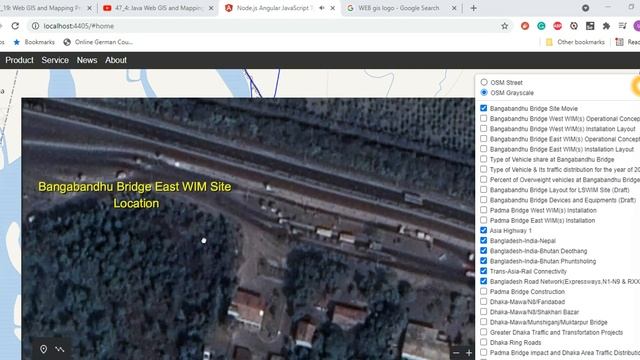
Task: Reload the page with refresh icon
Action: coord(15,26)
